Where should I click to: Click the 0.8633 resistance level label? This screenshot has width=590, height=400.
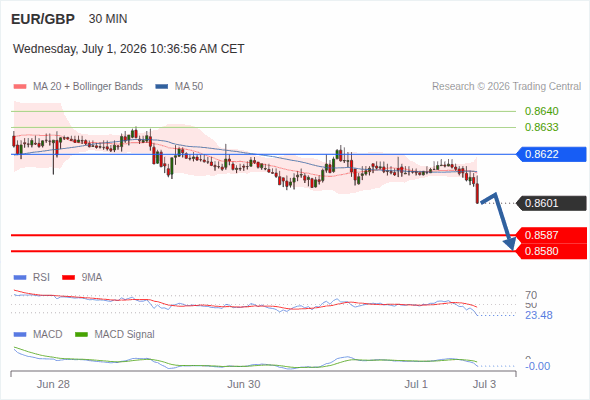[541, 127]
